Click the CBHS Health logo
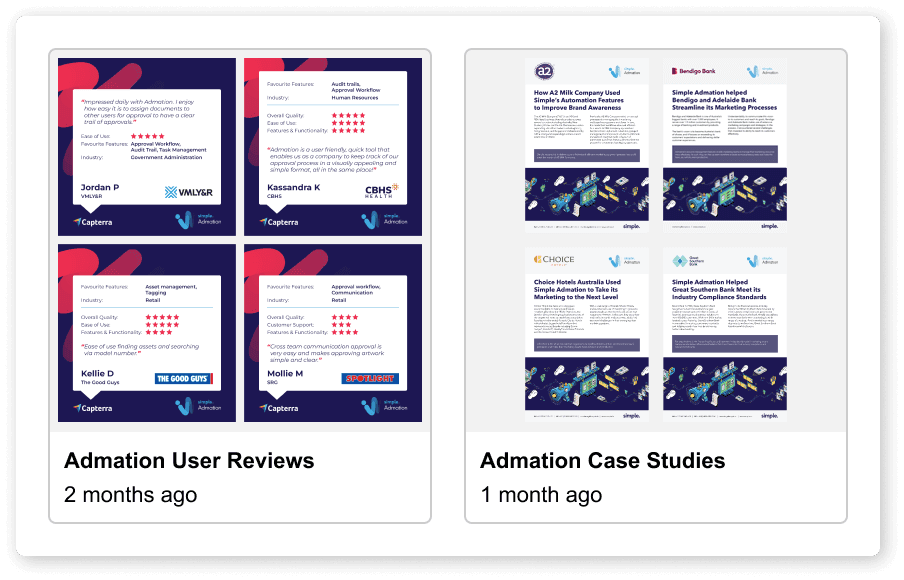904x580 pixels. pyautogui.click(x=381, y=189)
